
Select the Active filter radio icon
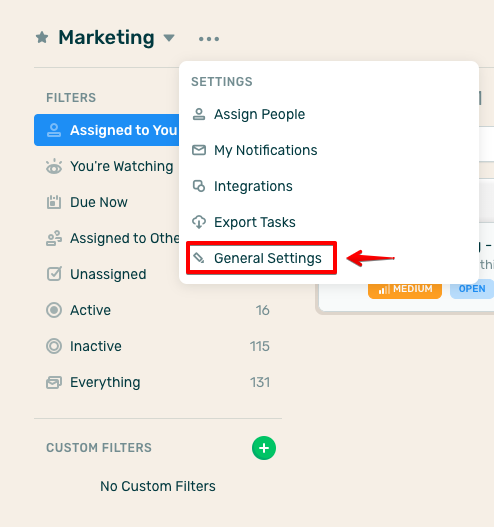click(54, 310)
